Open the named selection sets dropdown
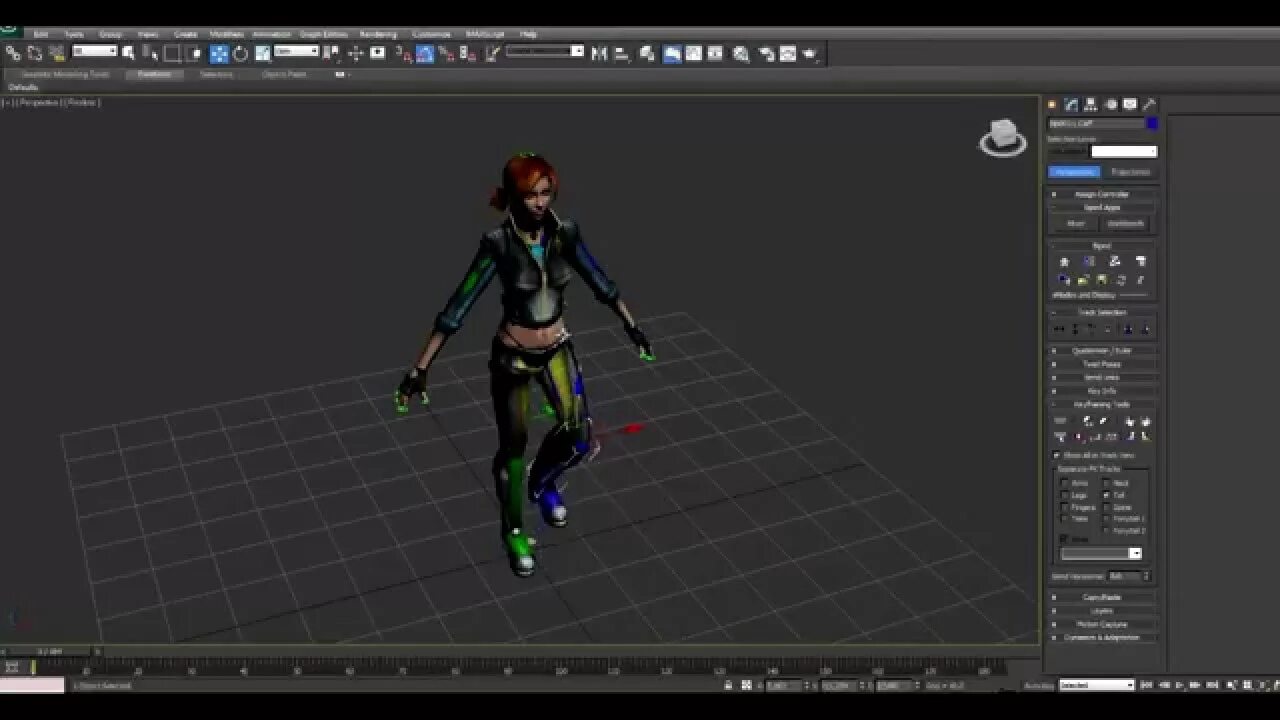Image resolution: width=1280 pixels, height=720 pixels. click(x=545, y=51)
